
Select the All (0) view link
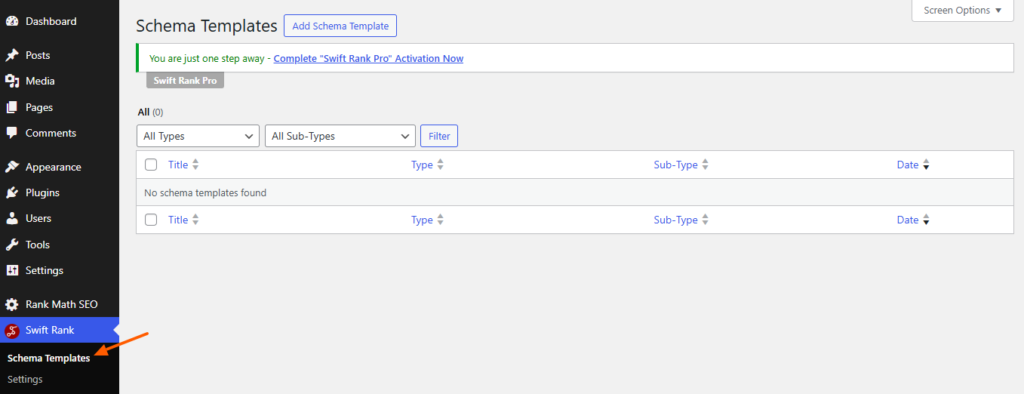150,112
